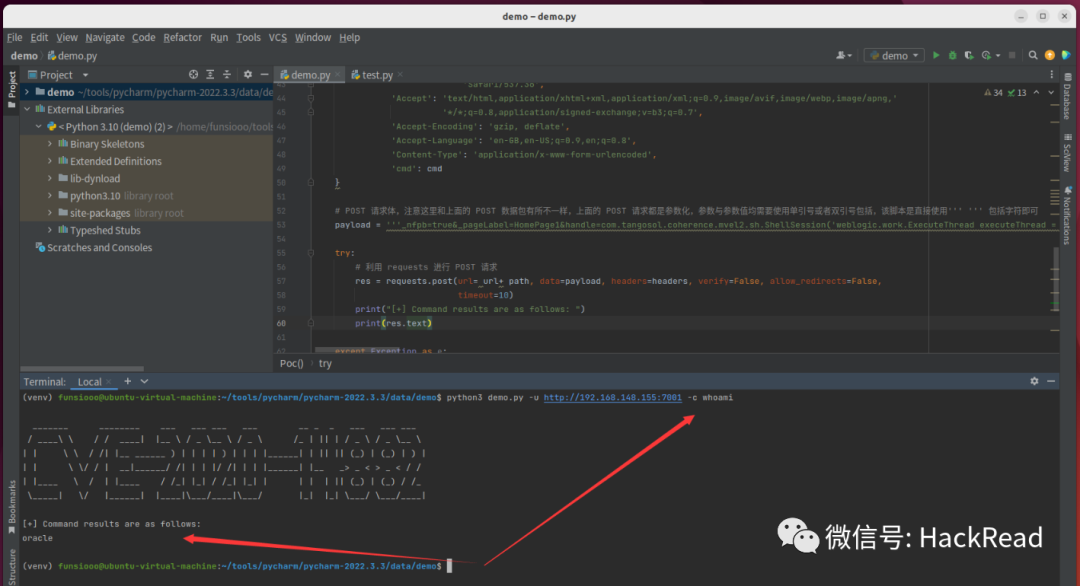Run demo with coverage
The image size is (1080, 586).
click(969, 55)
